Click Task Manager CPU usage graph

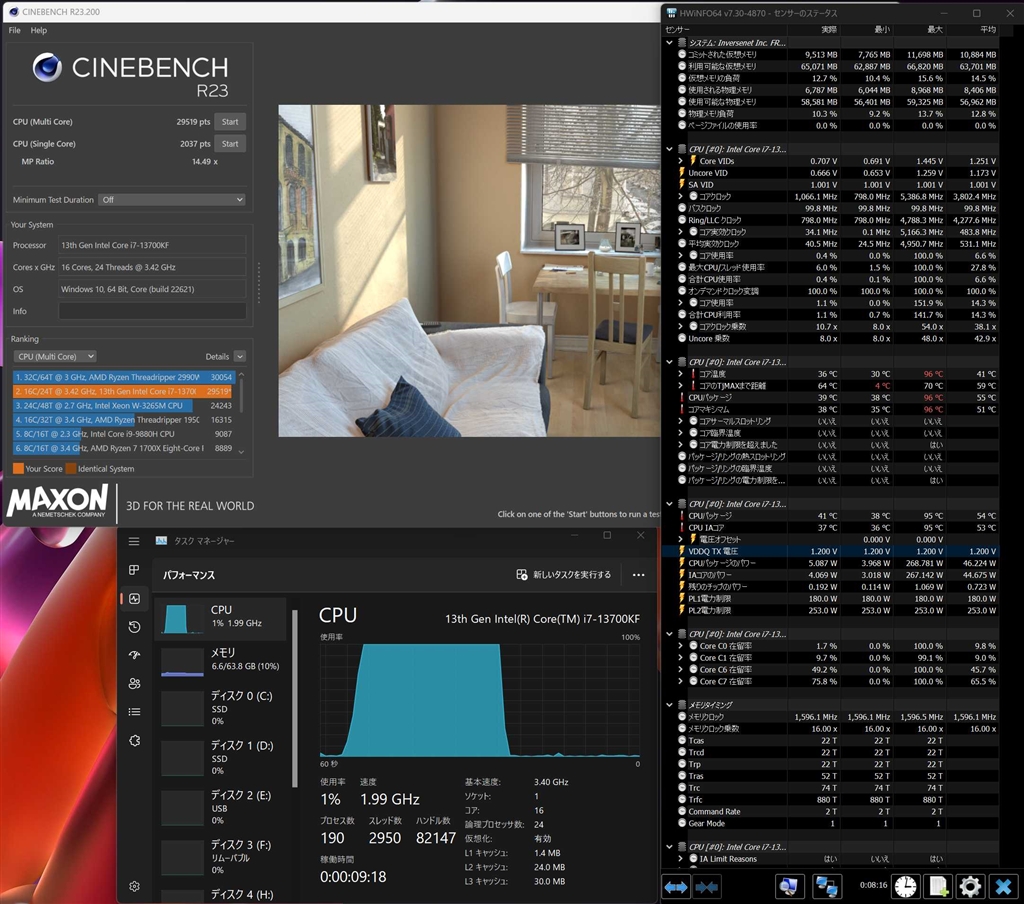[x=480, y=700]
